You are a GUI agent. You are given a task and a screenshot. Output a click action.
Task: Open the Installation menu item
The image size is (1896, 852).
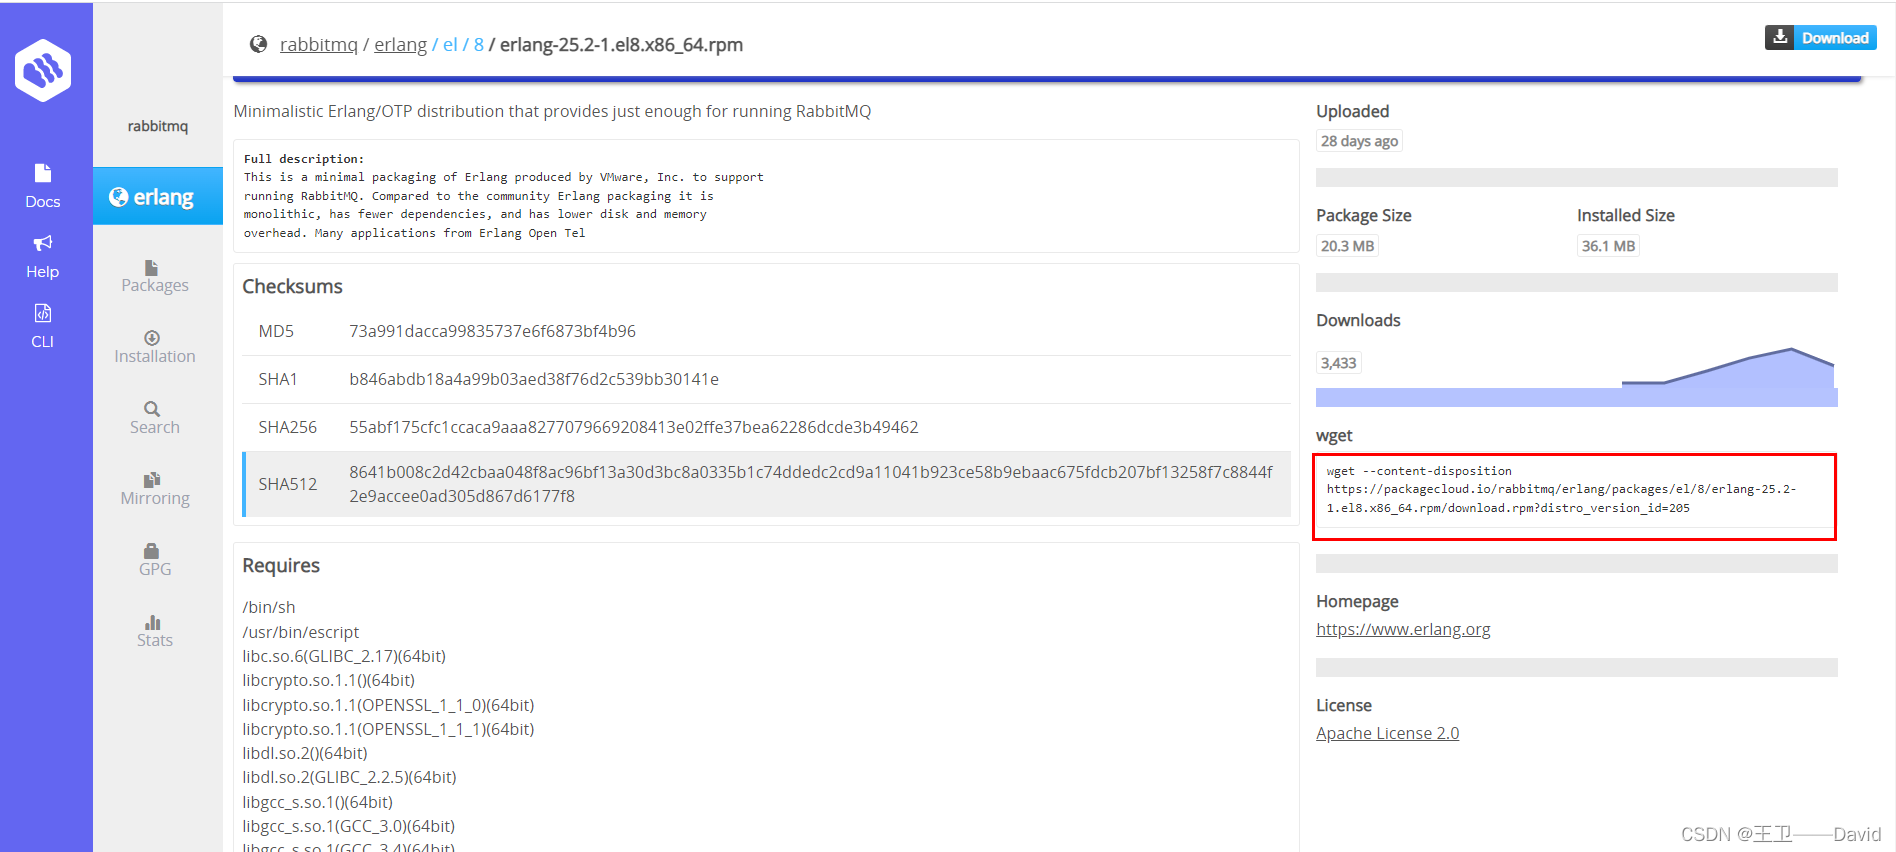pyautogui.click(x=155, y=348)
